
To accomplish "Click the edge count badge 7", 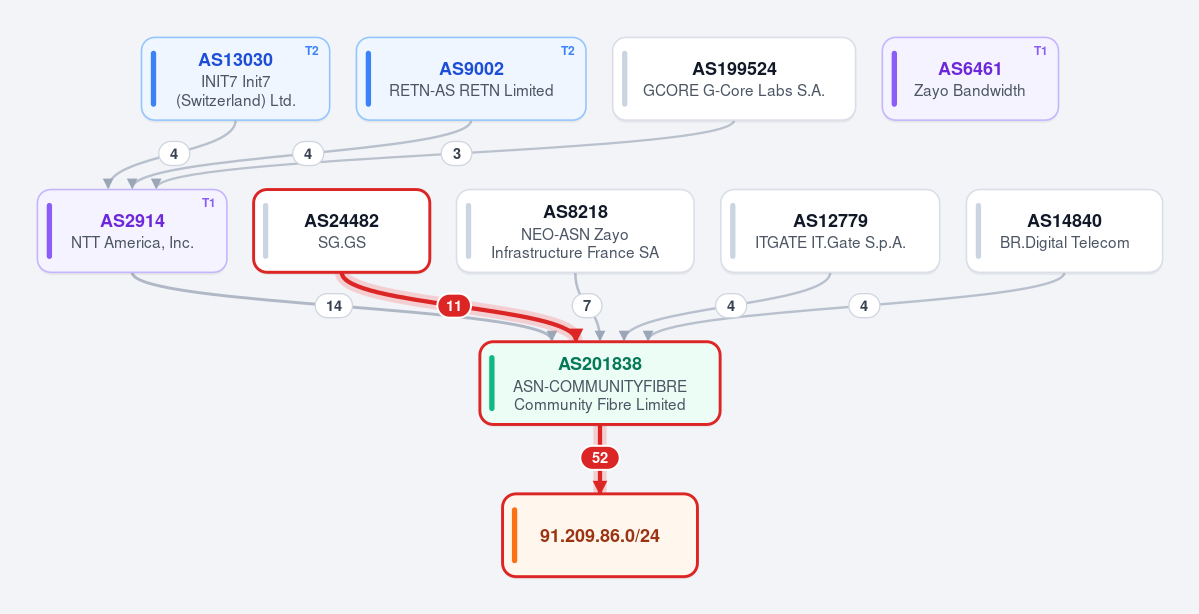I will pyautogui.click(x=587, y=307).
